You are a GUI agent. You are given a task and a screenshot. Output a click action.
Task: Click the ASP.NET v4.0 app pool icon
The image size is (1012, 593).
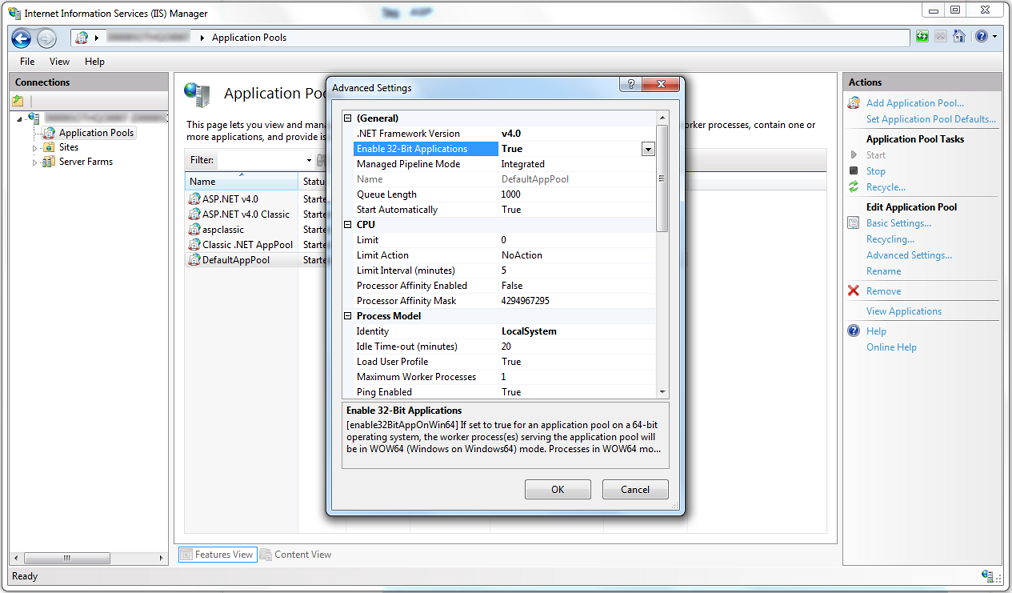click(x=194, y=199)
